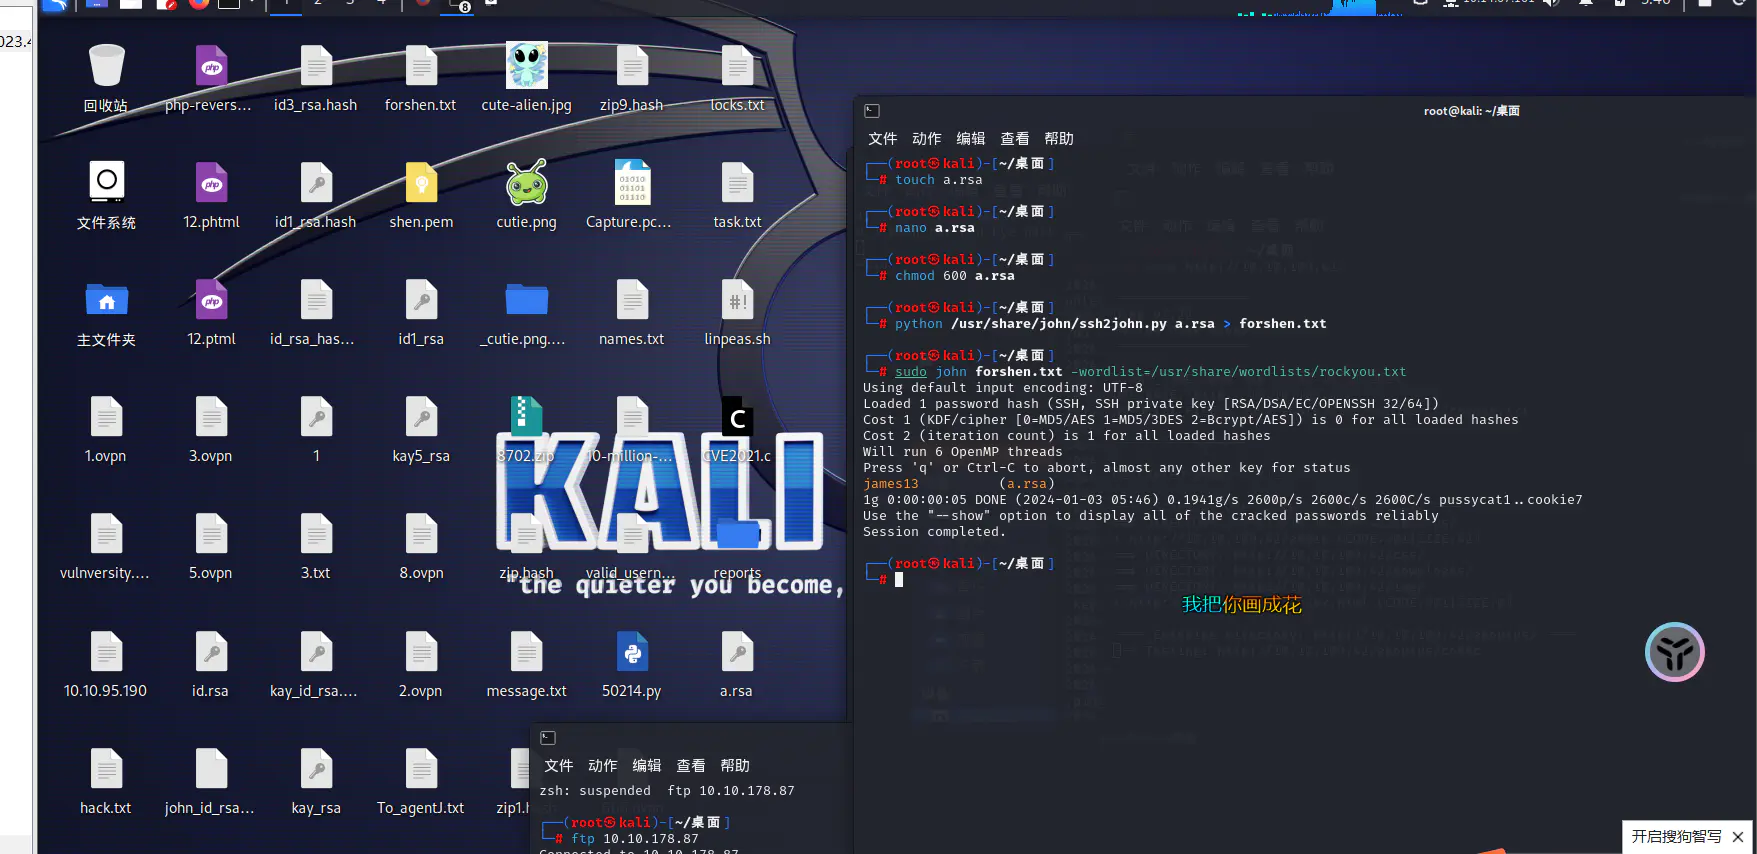Select the cute-alien.jpg image icon
1757x854 pixels.
pyautogui.click(x=526, y=66)
